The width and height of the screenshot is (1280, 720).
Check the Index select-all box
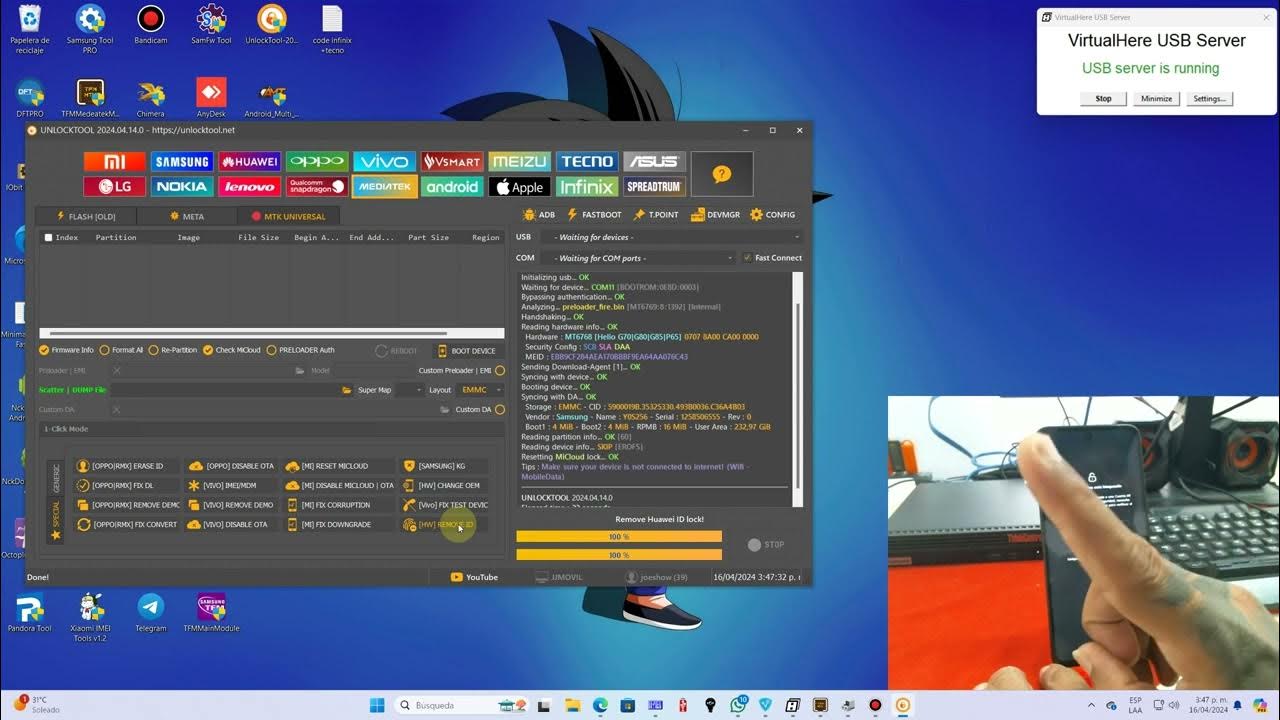pyautogui.click(x=49, y=238)
